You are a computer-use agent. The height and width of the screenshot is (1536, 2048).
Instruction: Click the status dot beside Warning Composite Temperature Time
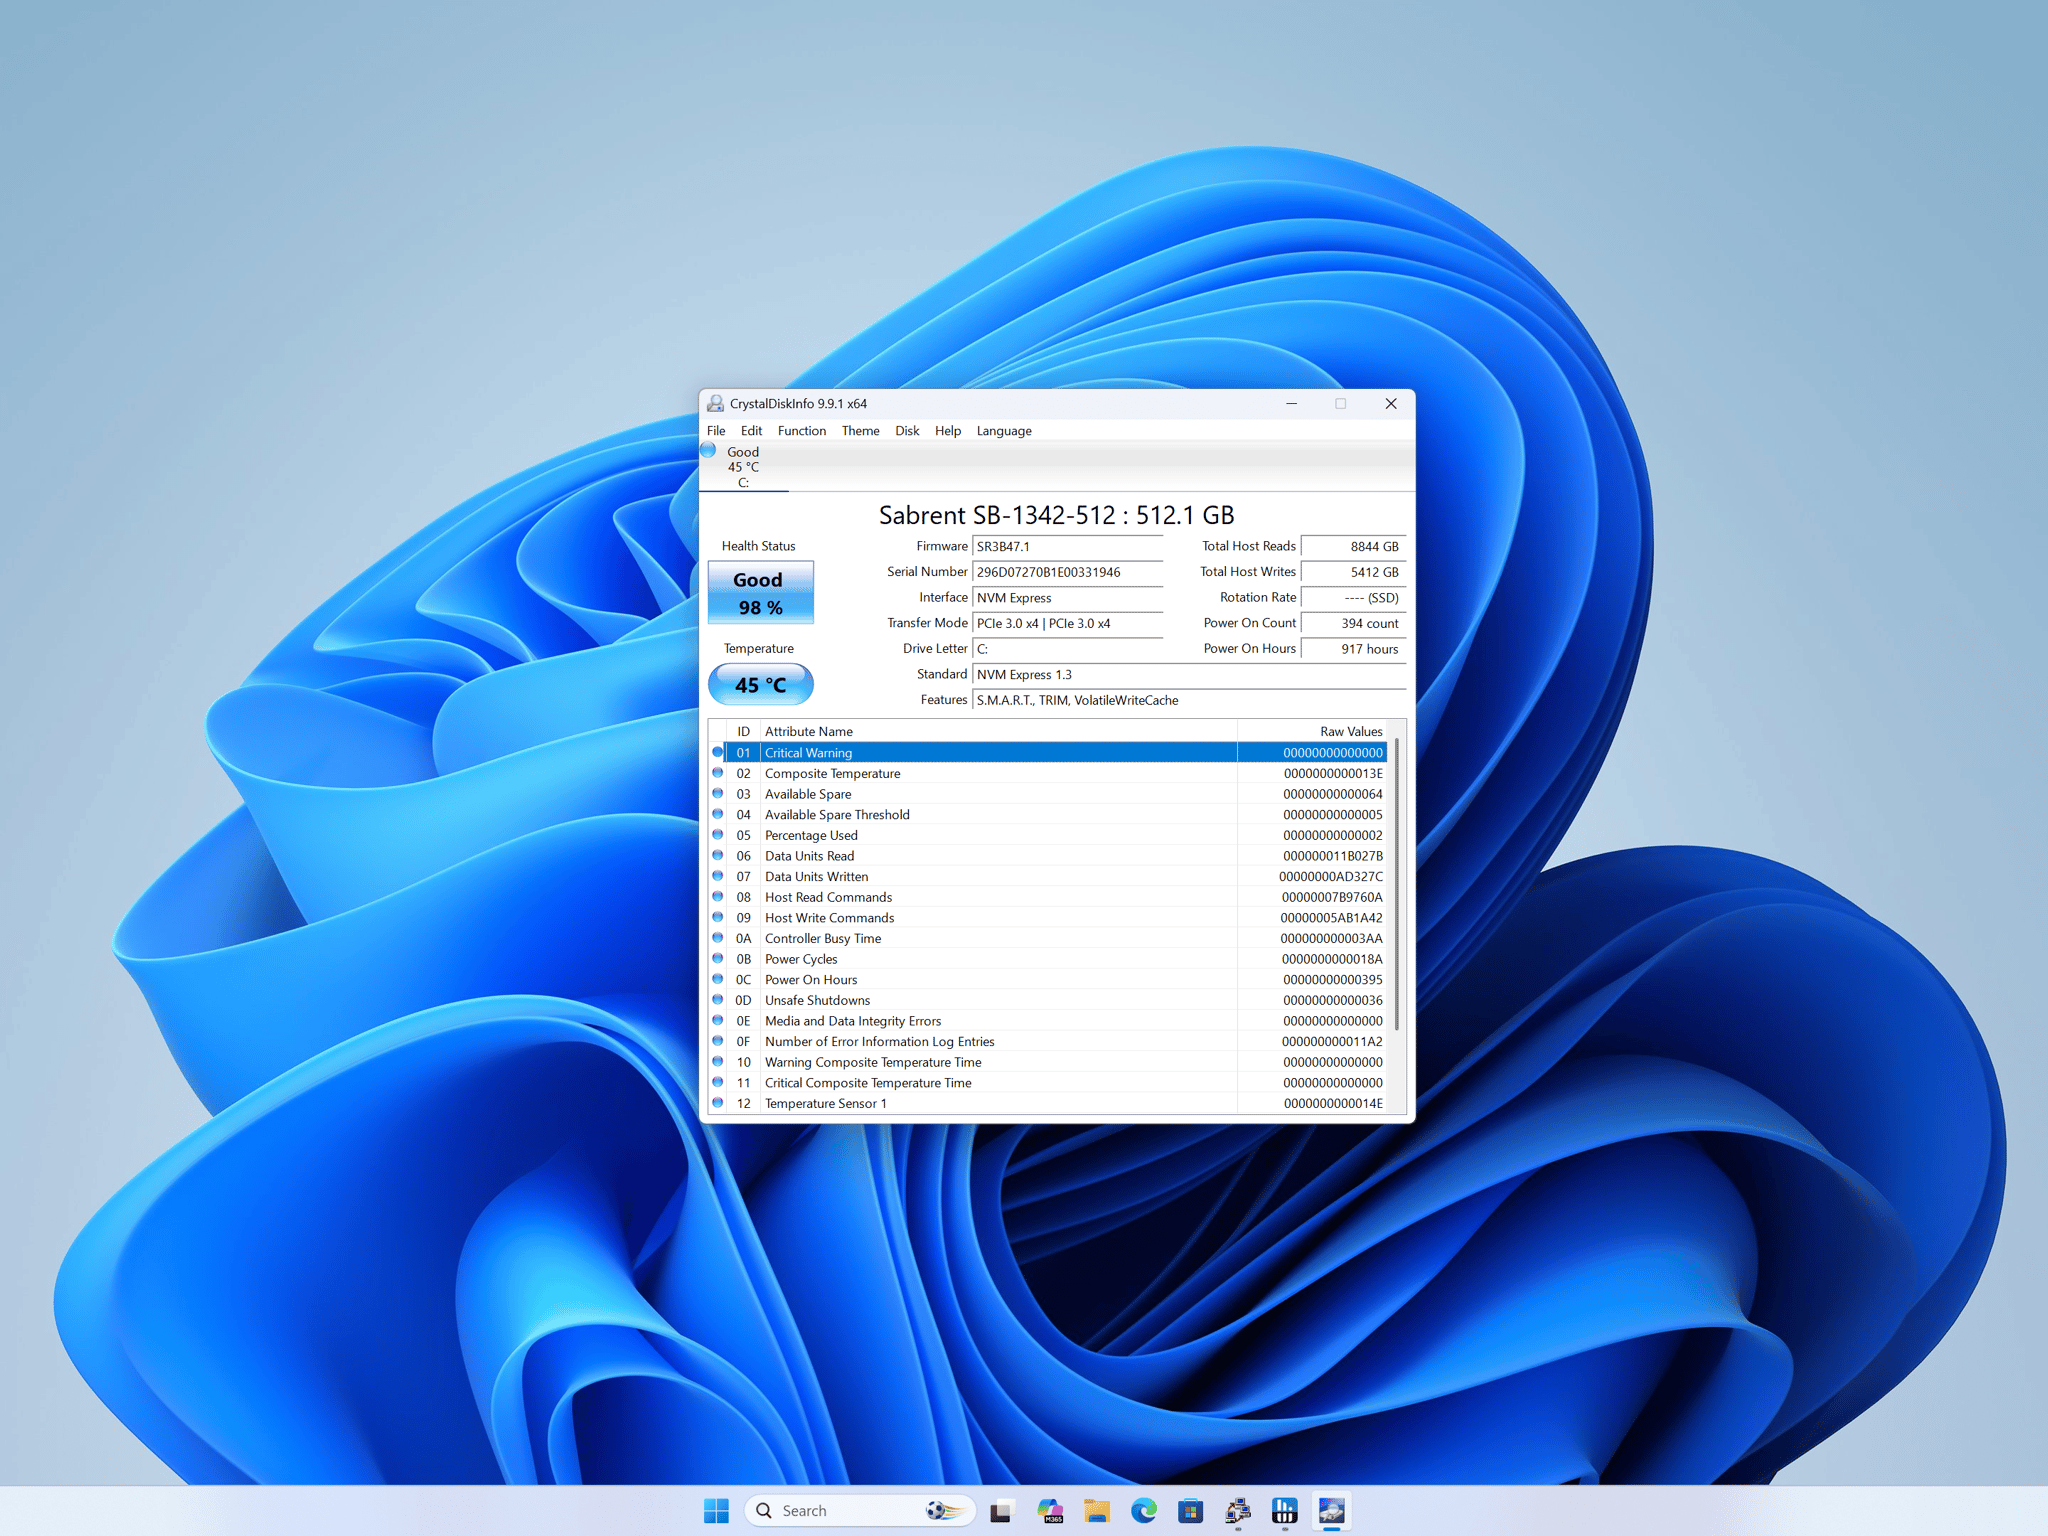717,1062
